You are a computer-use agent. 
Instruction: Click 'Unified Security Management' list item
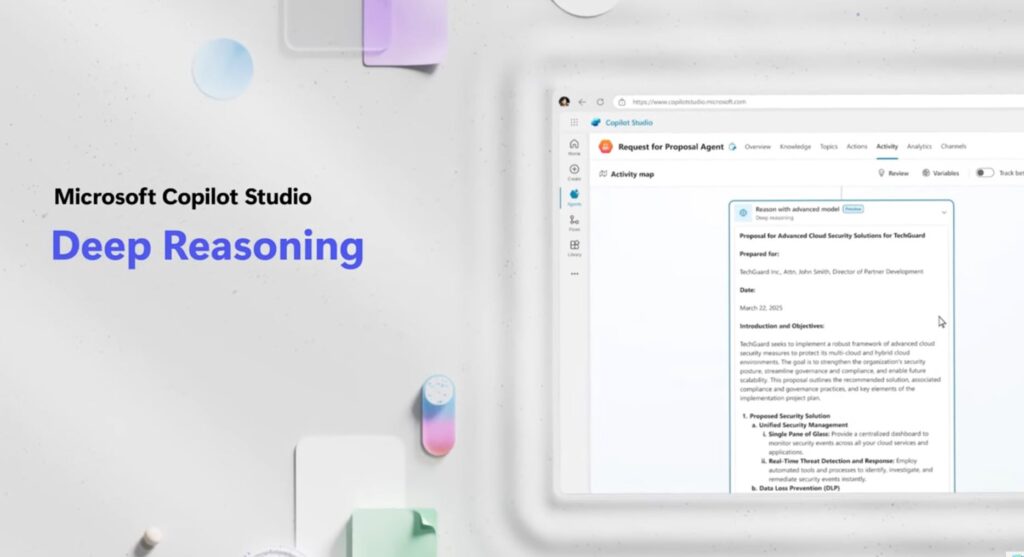[x=803, y=425]
